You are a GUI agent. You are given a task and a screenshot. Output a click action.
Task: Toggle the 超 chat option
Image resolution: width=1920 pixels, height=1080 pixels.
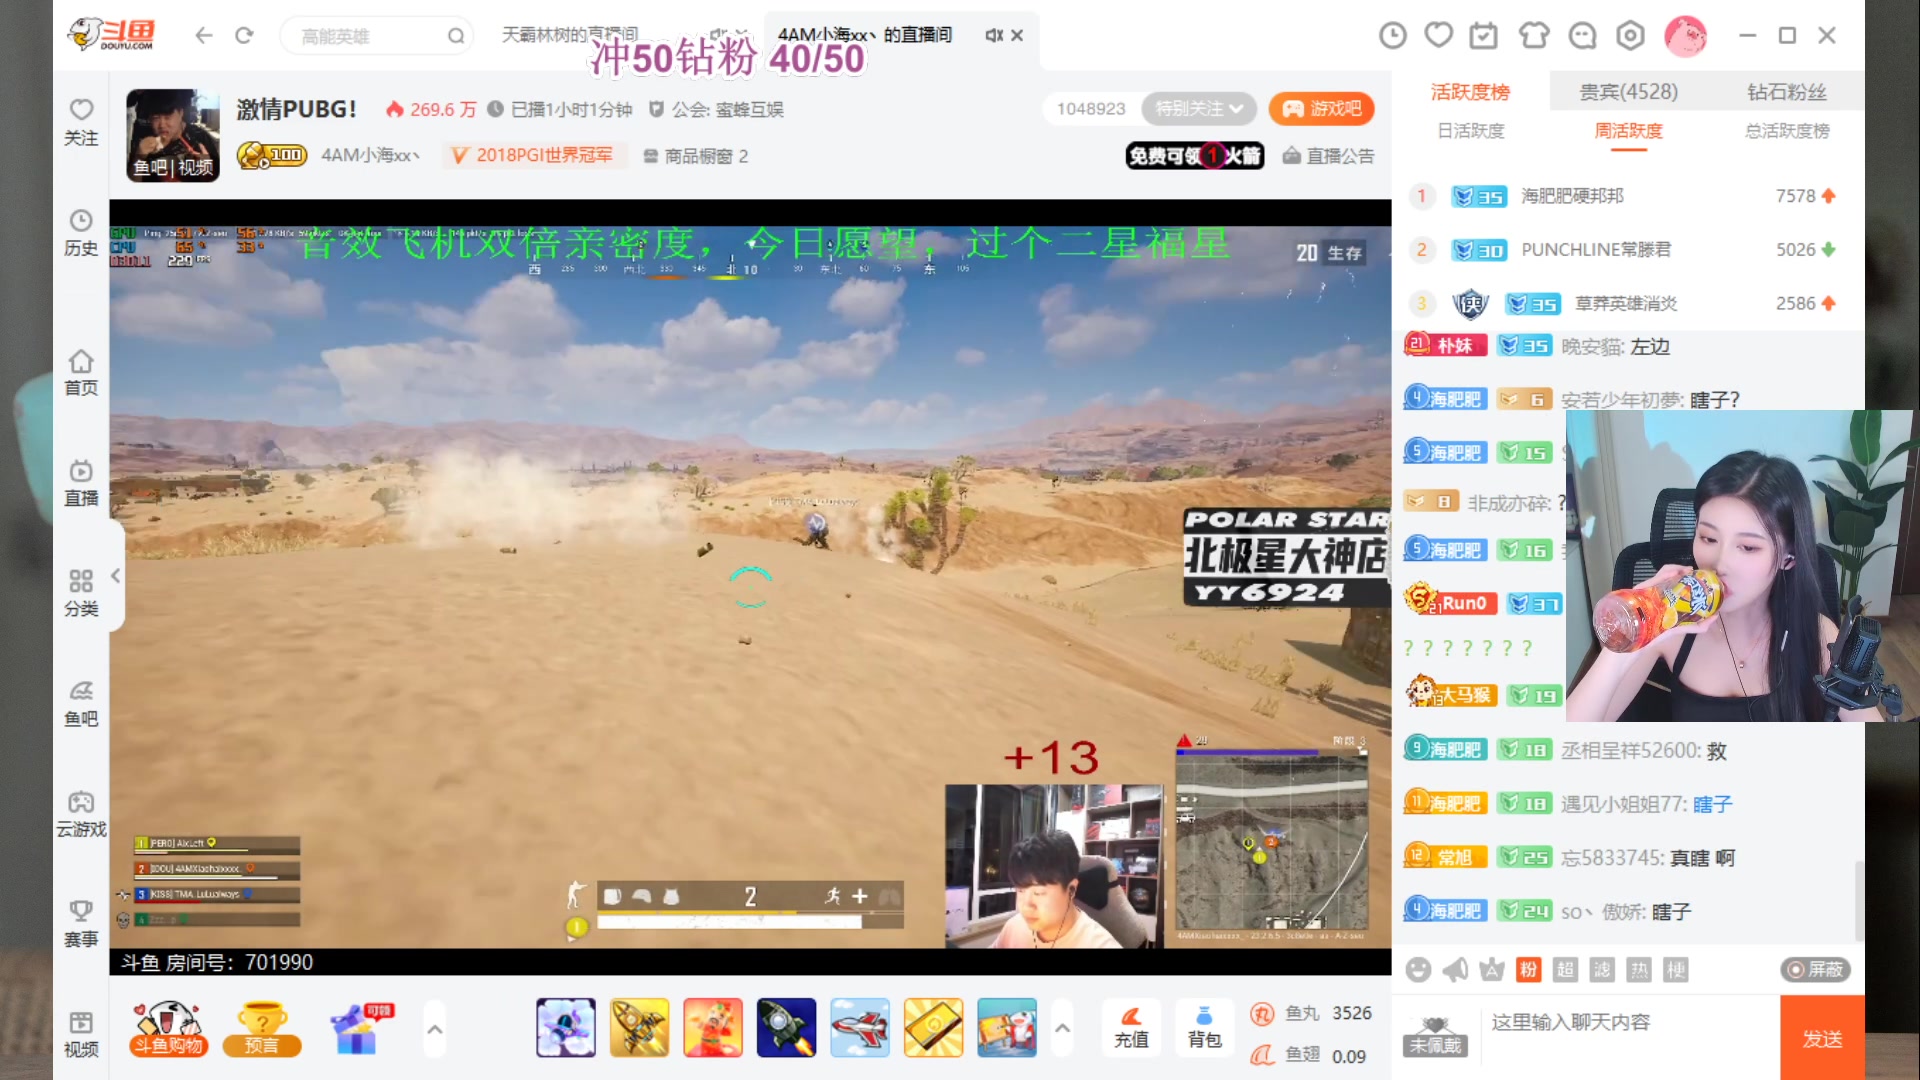pyautogui.click(x=1565, y=970)
